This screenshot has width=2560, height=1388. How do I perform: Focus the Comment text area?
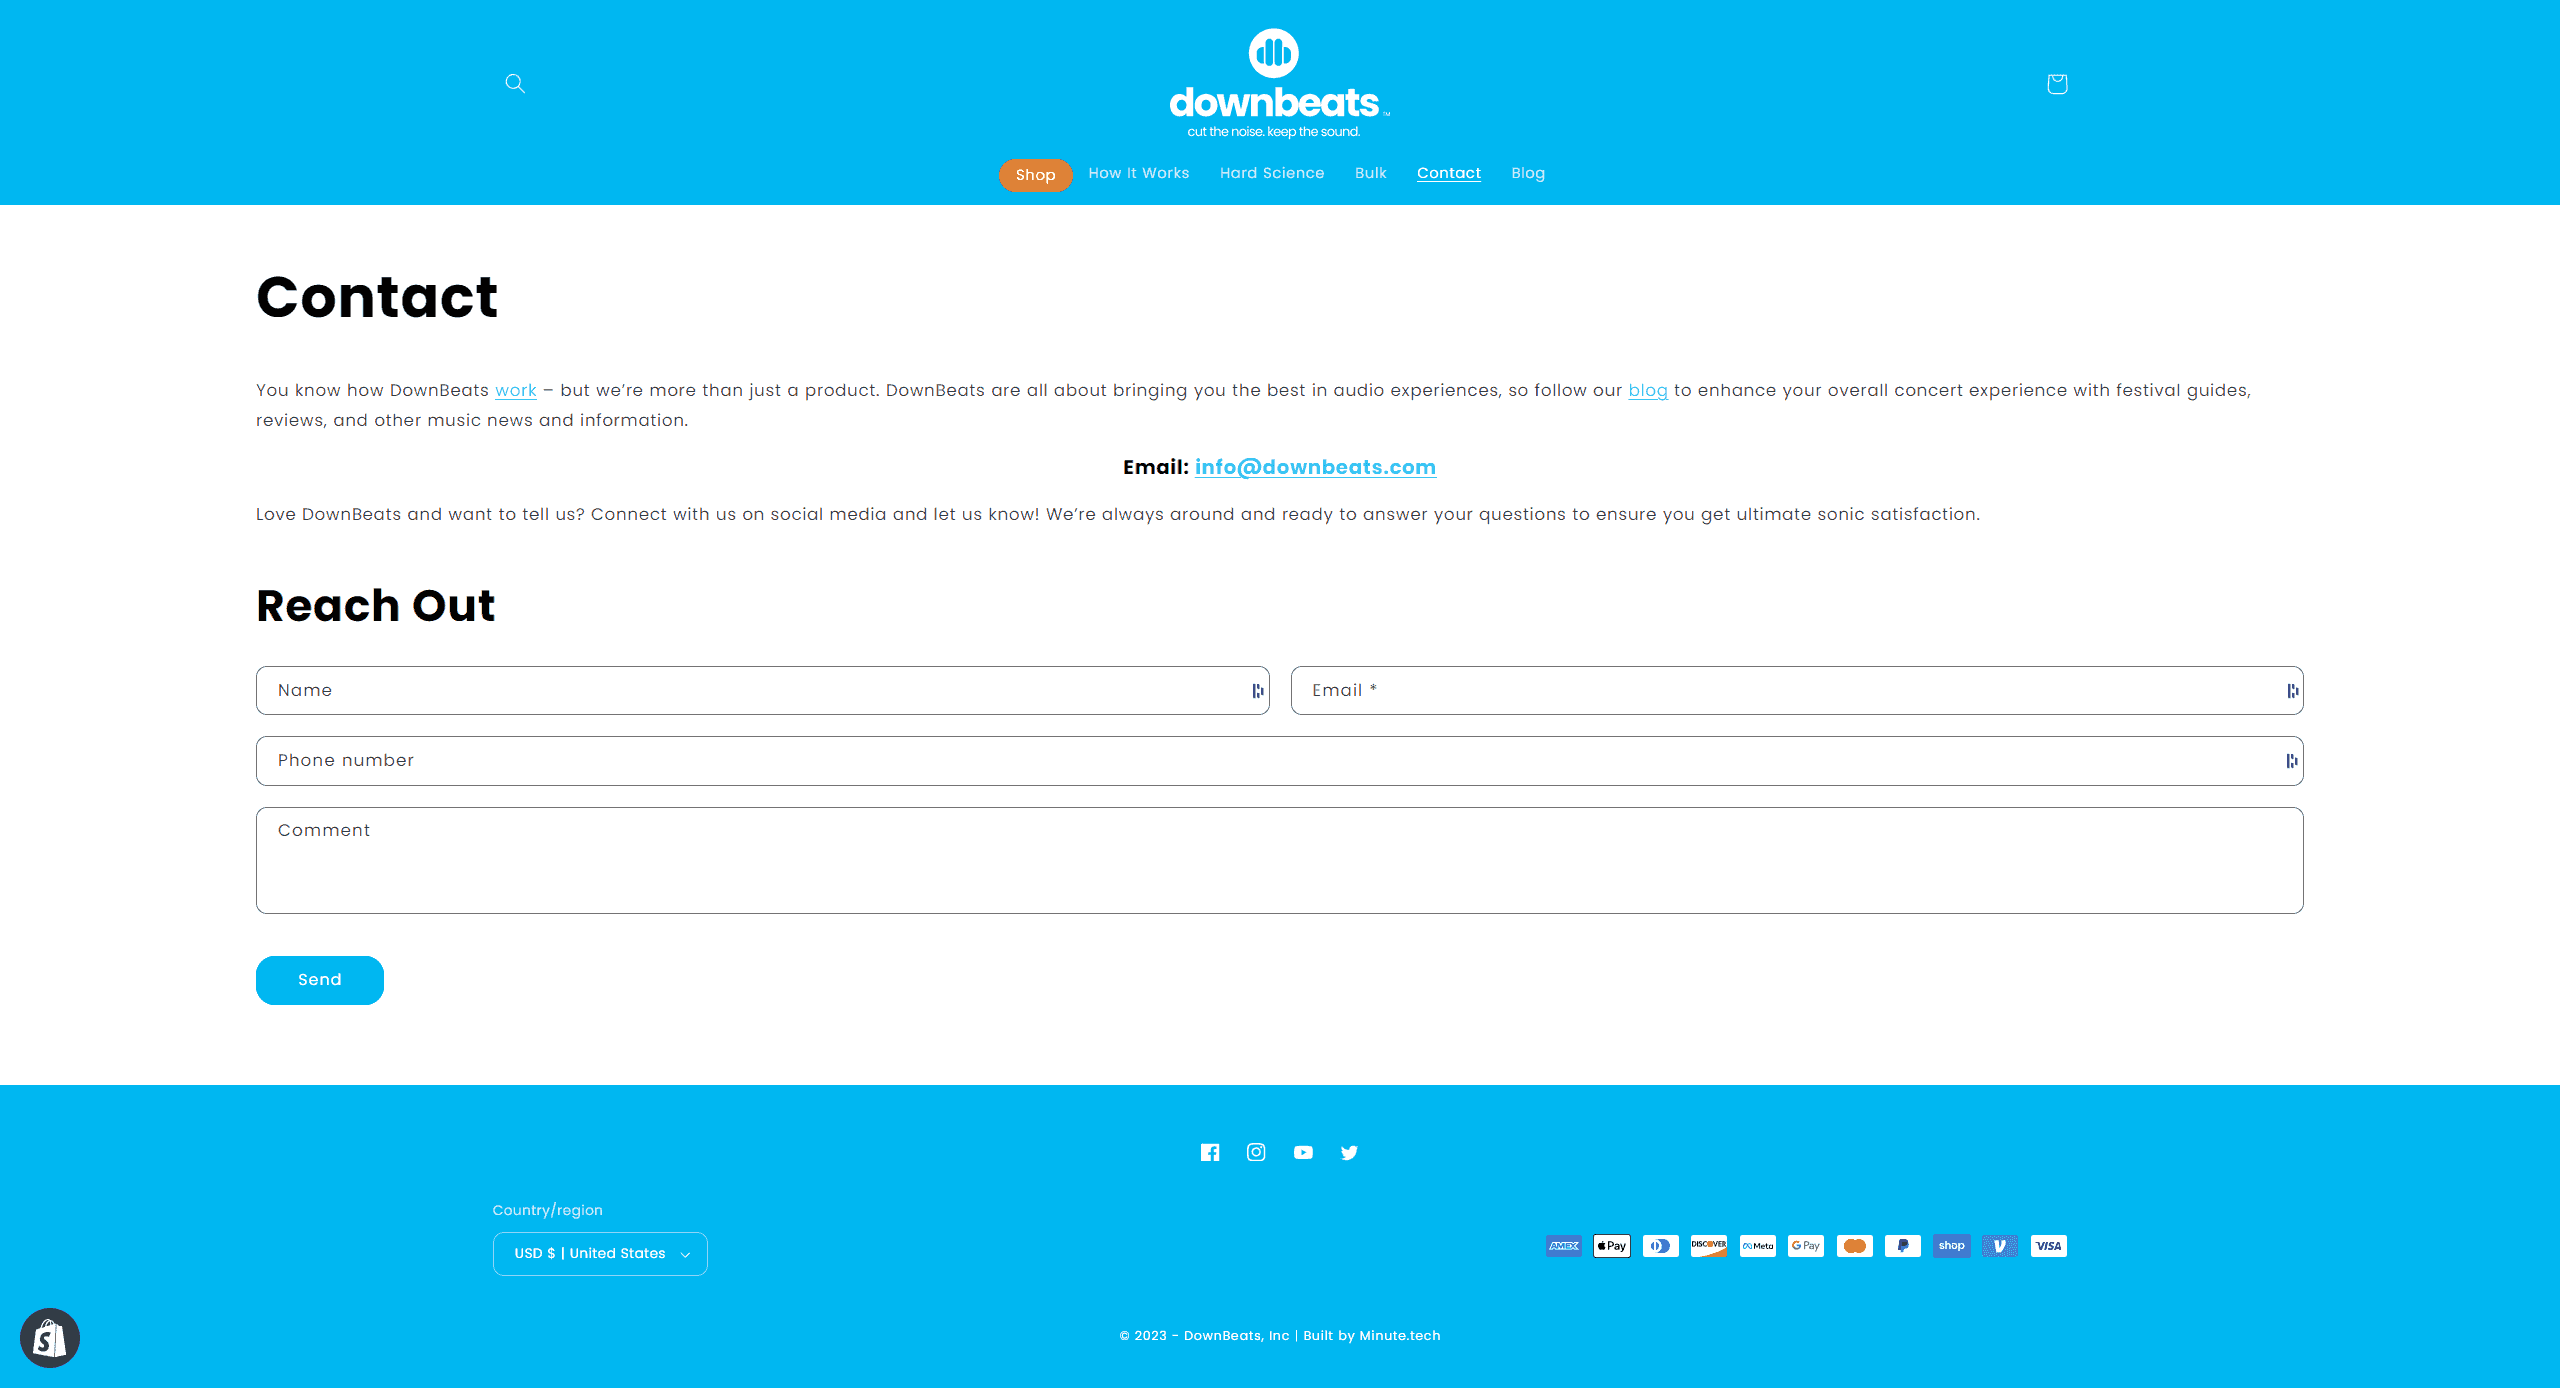coord(1279,860)
